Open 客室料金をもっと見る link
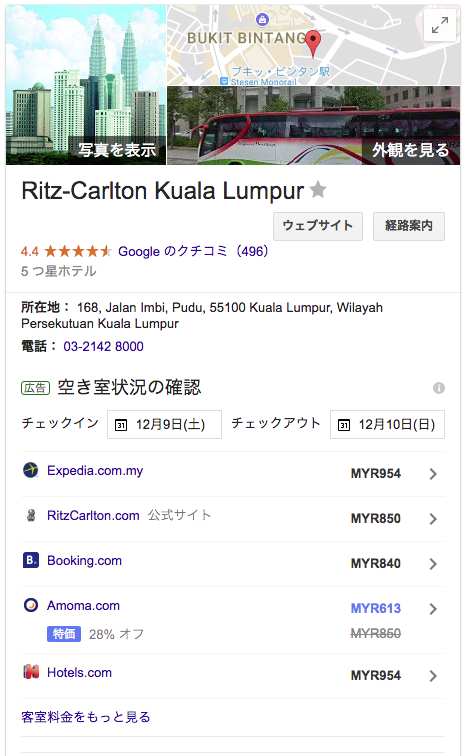The width and height of the screenshot is (469, 756). (x=86, y=717)
